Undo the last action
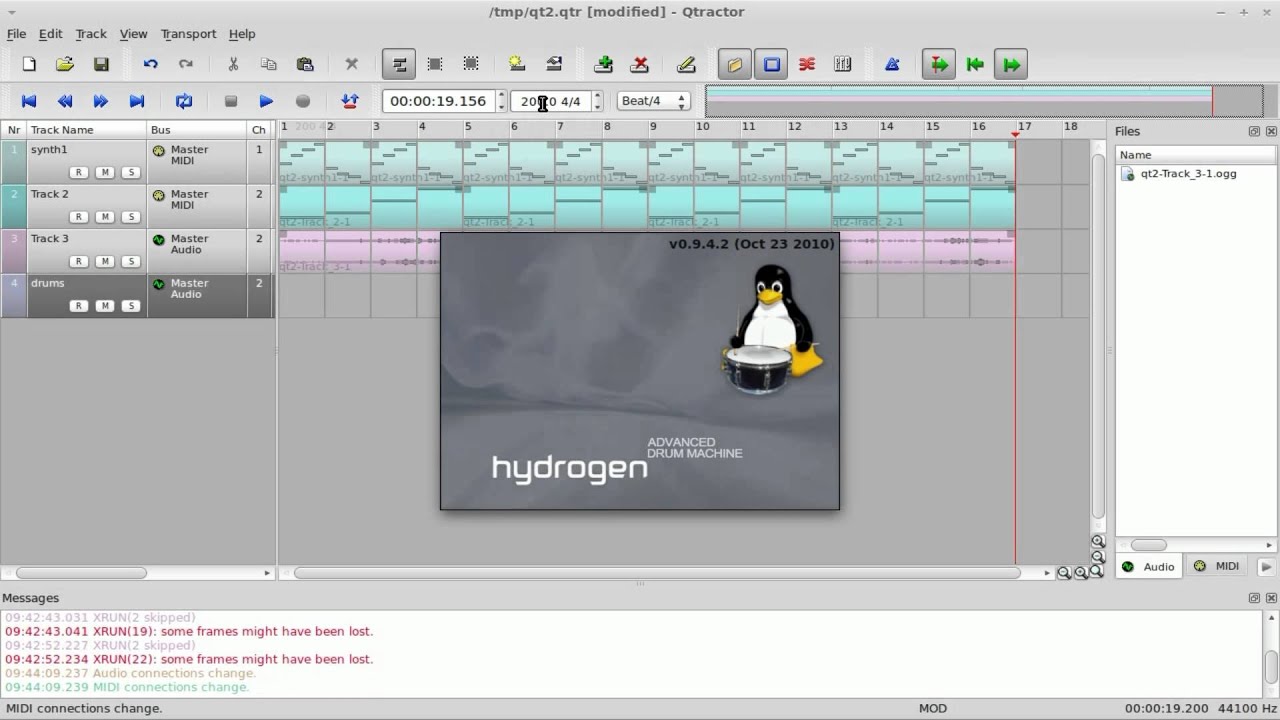 150,64
